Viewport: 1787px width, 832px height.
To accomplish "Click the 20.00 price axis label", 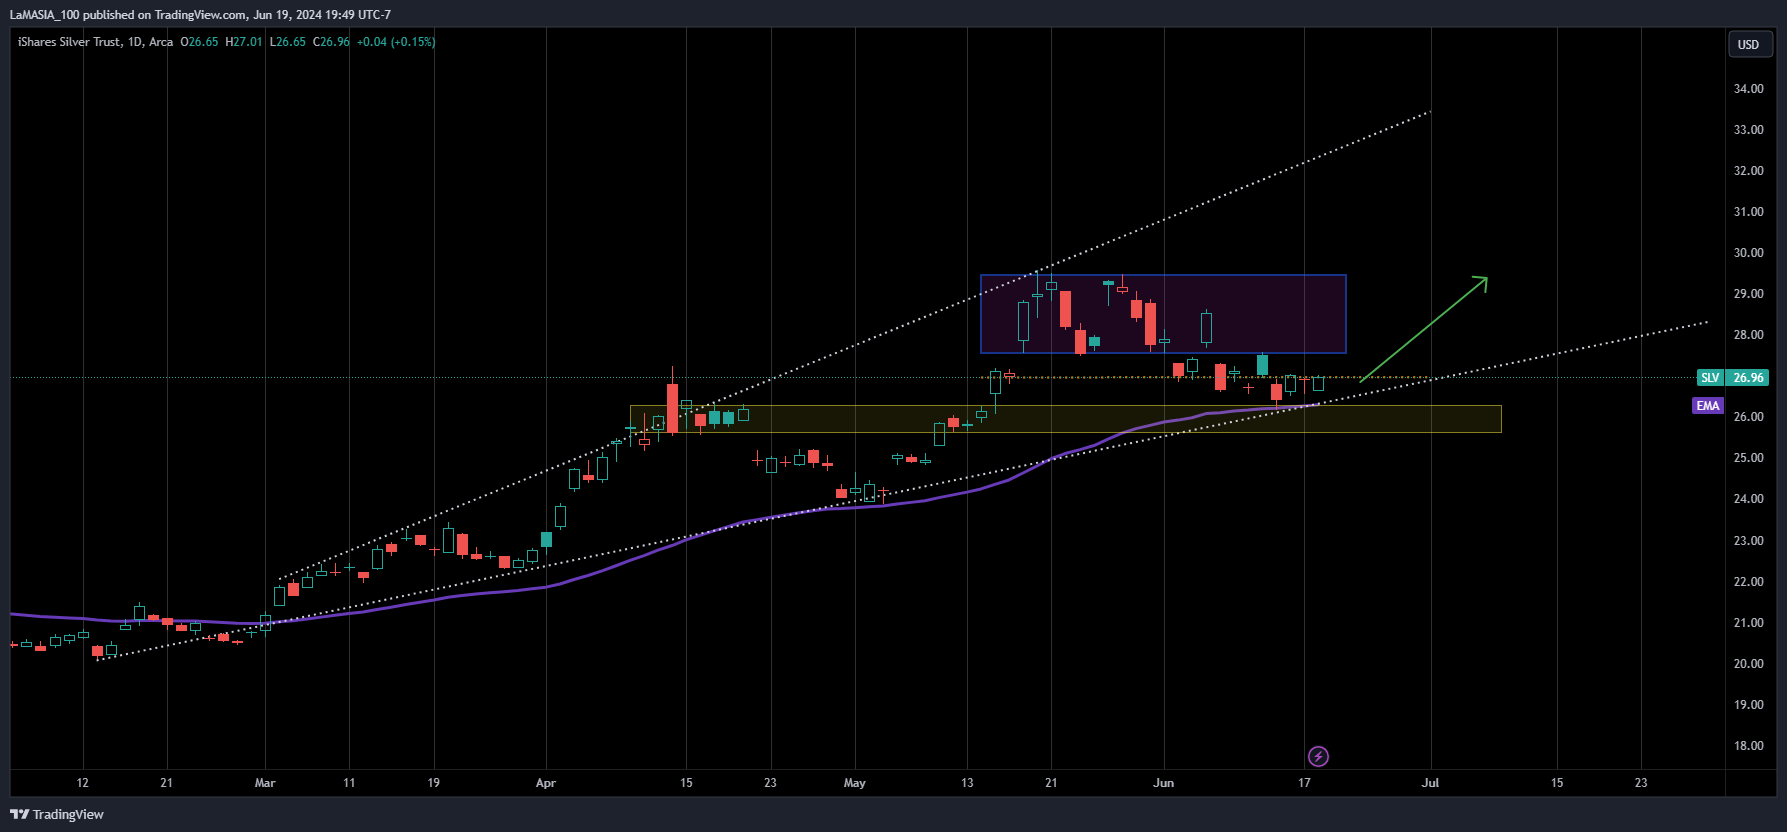I will pyautogui.click(x=1748, y=664).
